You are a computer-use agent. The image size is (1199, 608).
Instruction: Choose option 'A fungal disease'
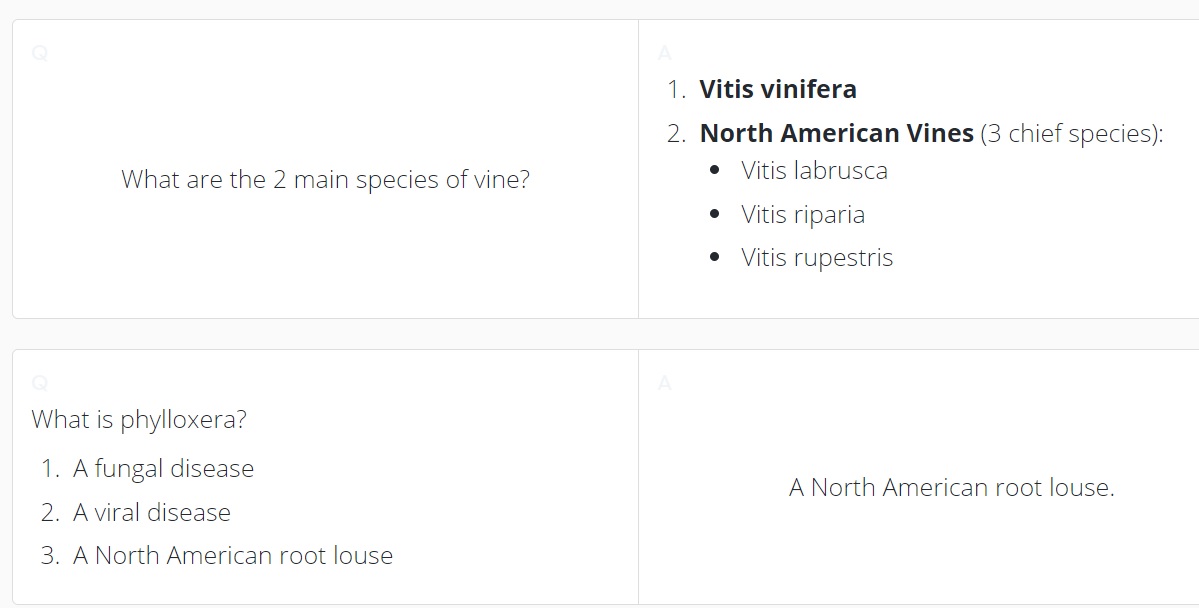pyautogui.click(x=163, y=469)
